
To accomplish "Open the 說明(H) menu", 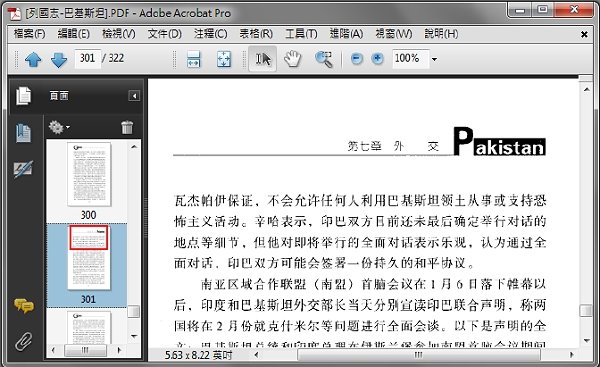I will point(441,34).
